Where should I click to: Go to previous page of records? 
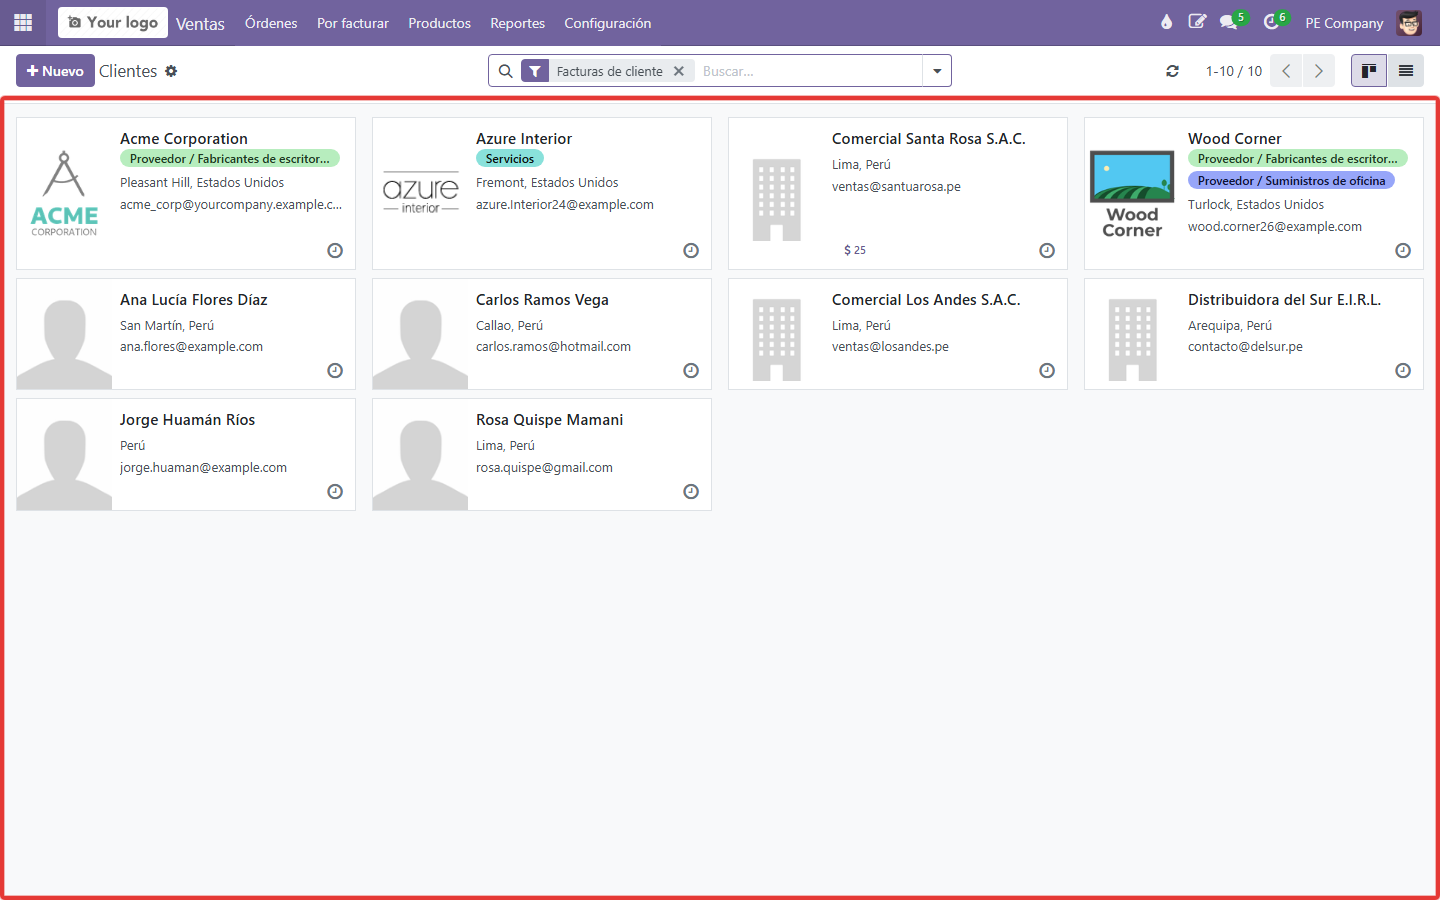click(1286, 71)
